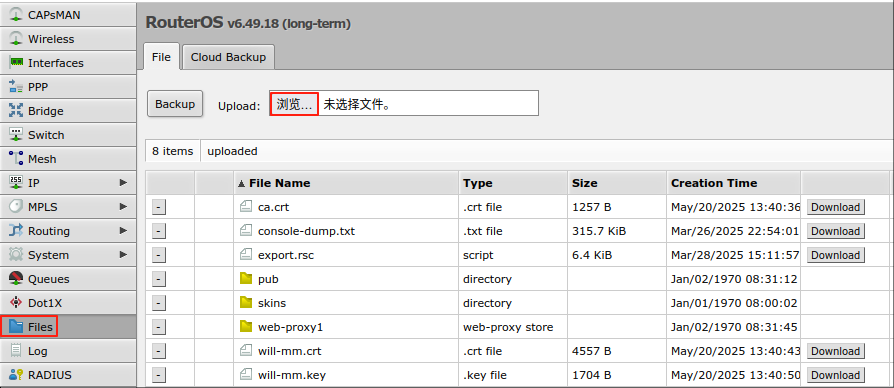The width and height of the screenshot is (894, 388).
Task: Expand the Routing submenu arrow
Action: [123, 231]
